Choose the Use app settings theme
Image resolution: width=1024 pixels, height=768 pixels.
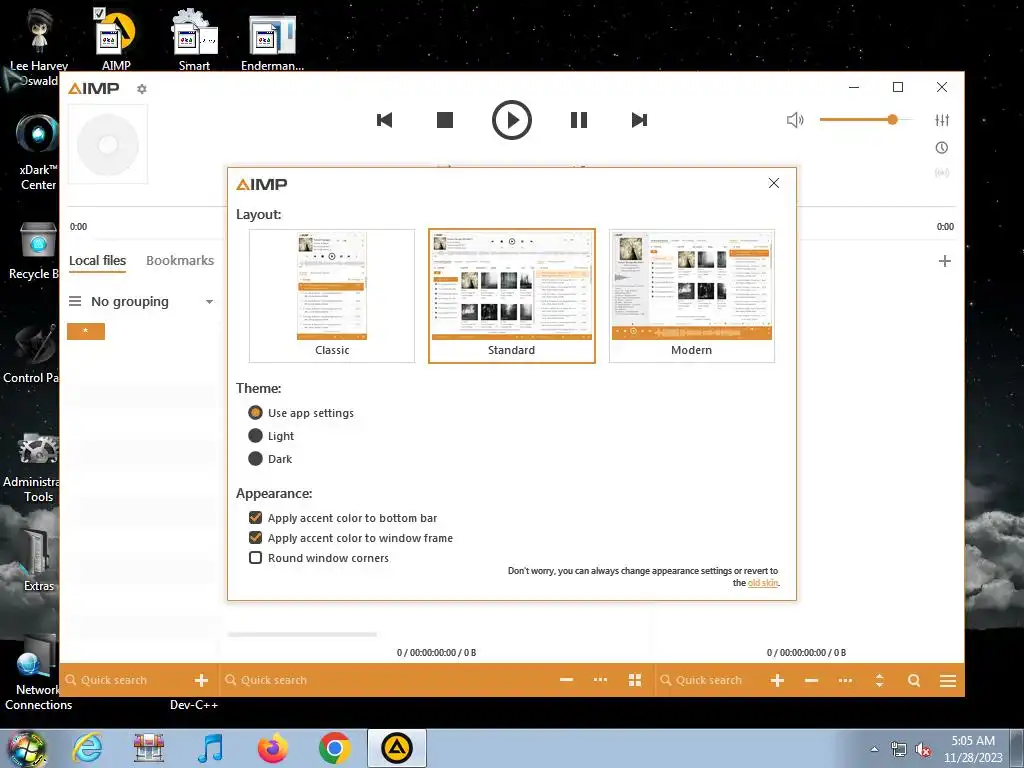(301, 413)
